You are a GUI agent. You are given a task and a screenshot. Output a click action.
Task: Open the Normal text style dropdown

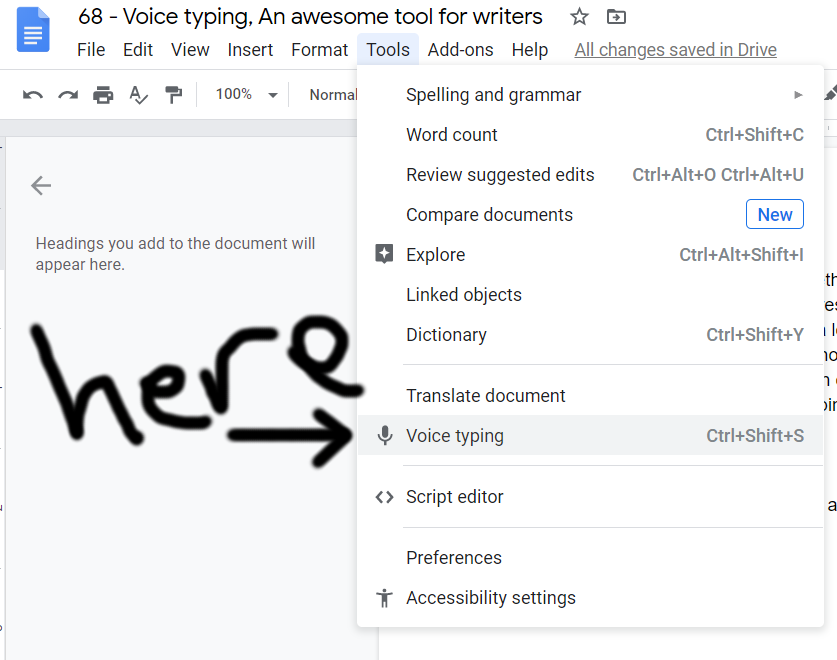[333, 95]
